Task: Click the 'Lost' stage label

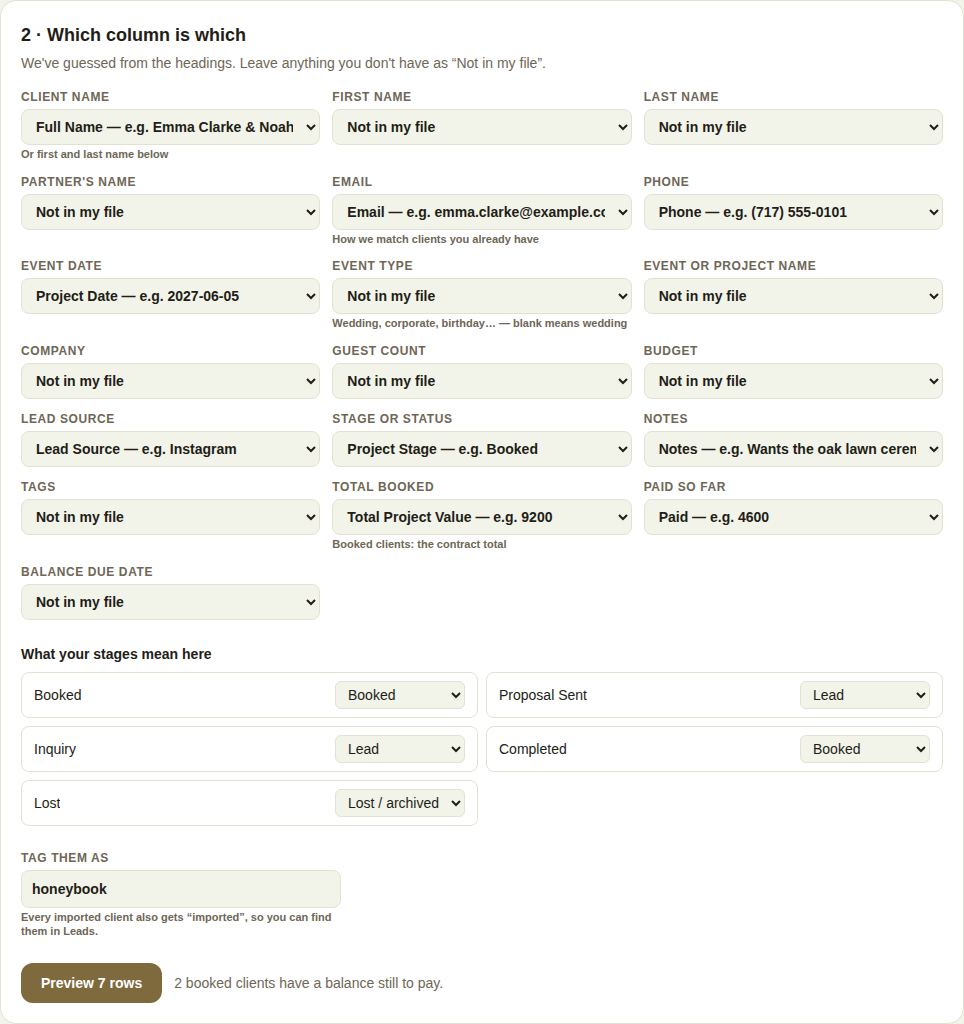Action: pos(47,803)
